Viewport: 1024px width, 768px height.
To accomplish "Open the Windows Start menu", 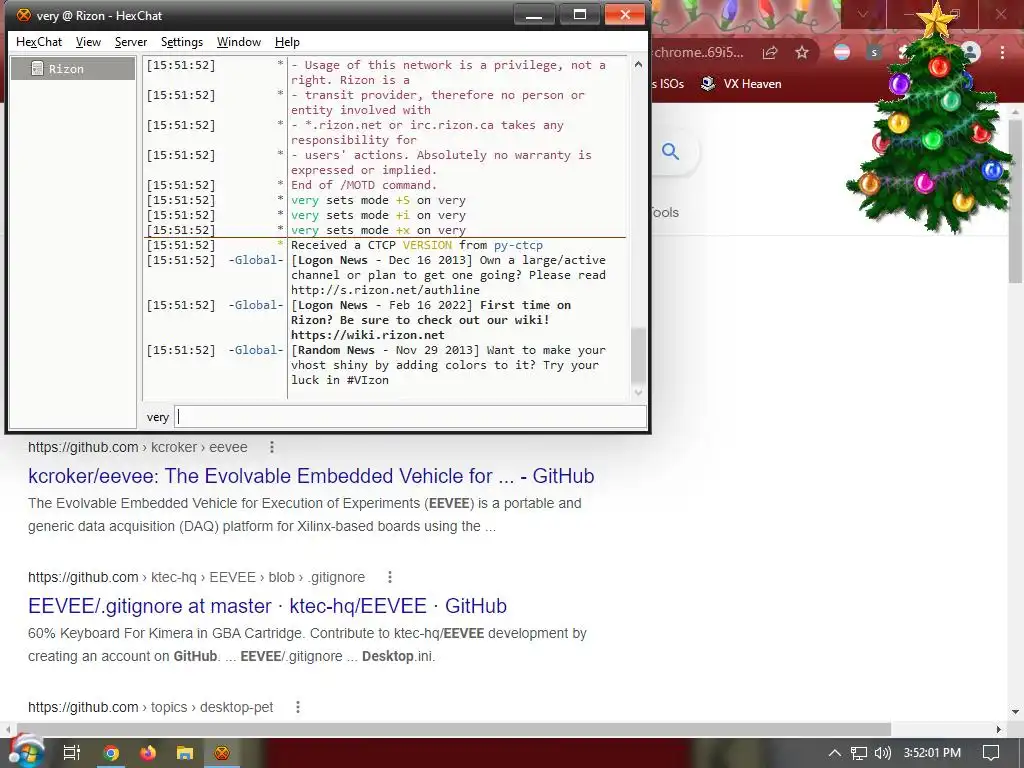I will tap(26, 752).
